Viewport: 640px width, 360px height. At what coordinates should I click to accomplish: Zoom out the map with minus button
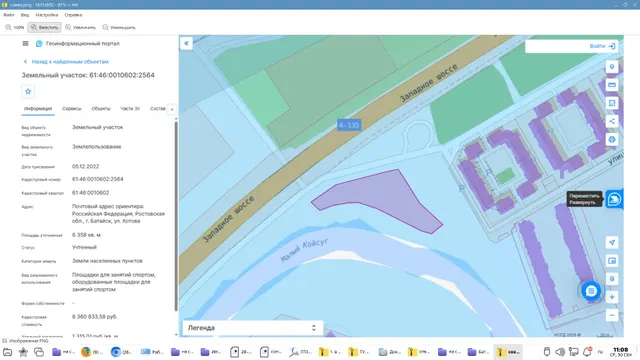click(612, 315)
